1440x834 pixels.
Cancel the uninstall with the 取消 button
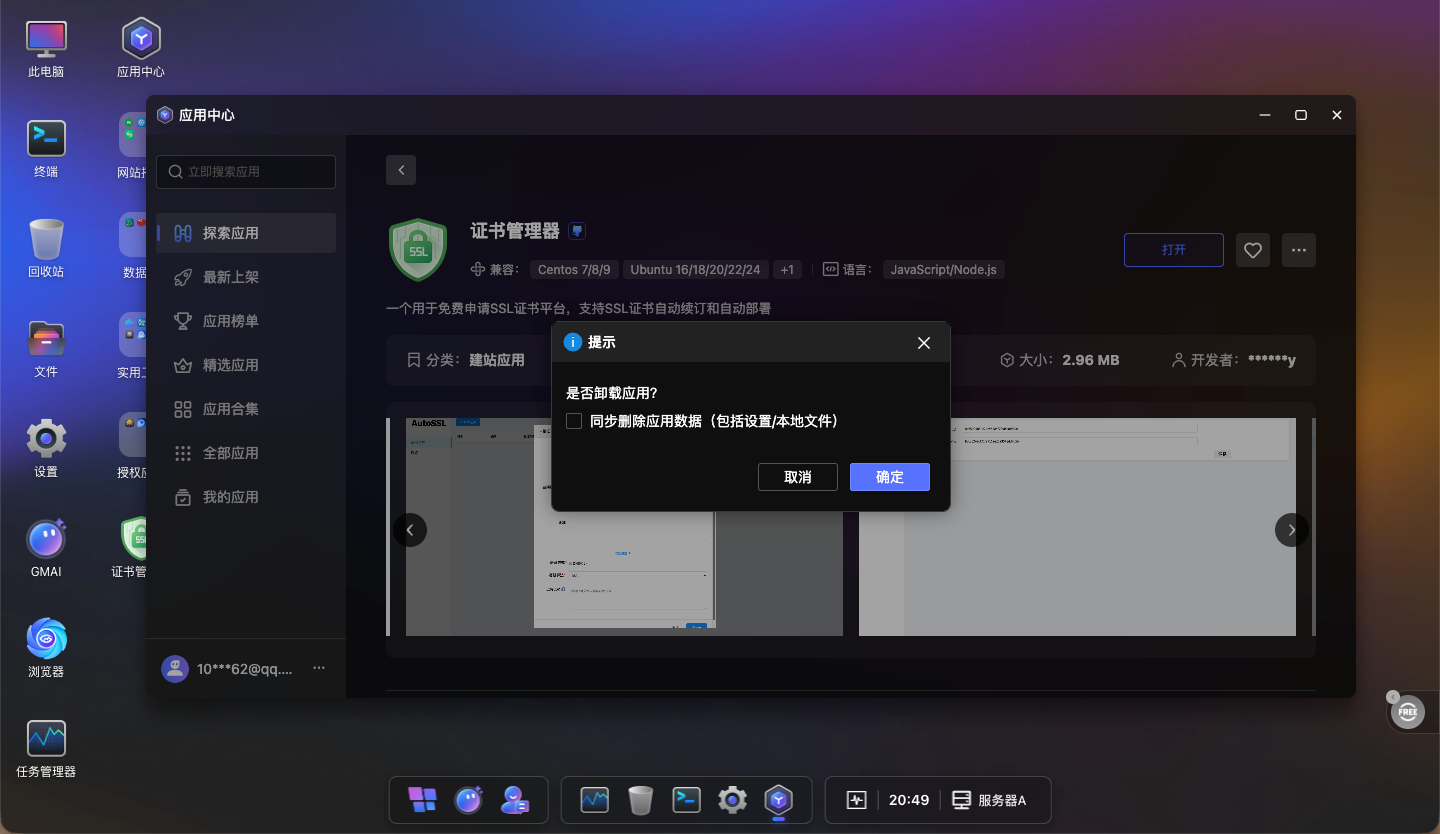pyautogui.click(x=798, y=477)
